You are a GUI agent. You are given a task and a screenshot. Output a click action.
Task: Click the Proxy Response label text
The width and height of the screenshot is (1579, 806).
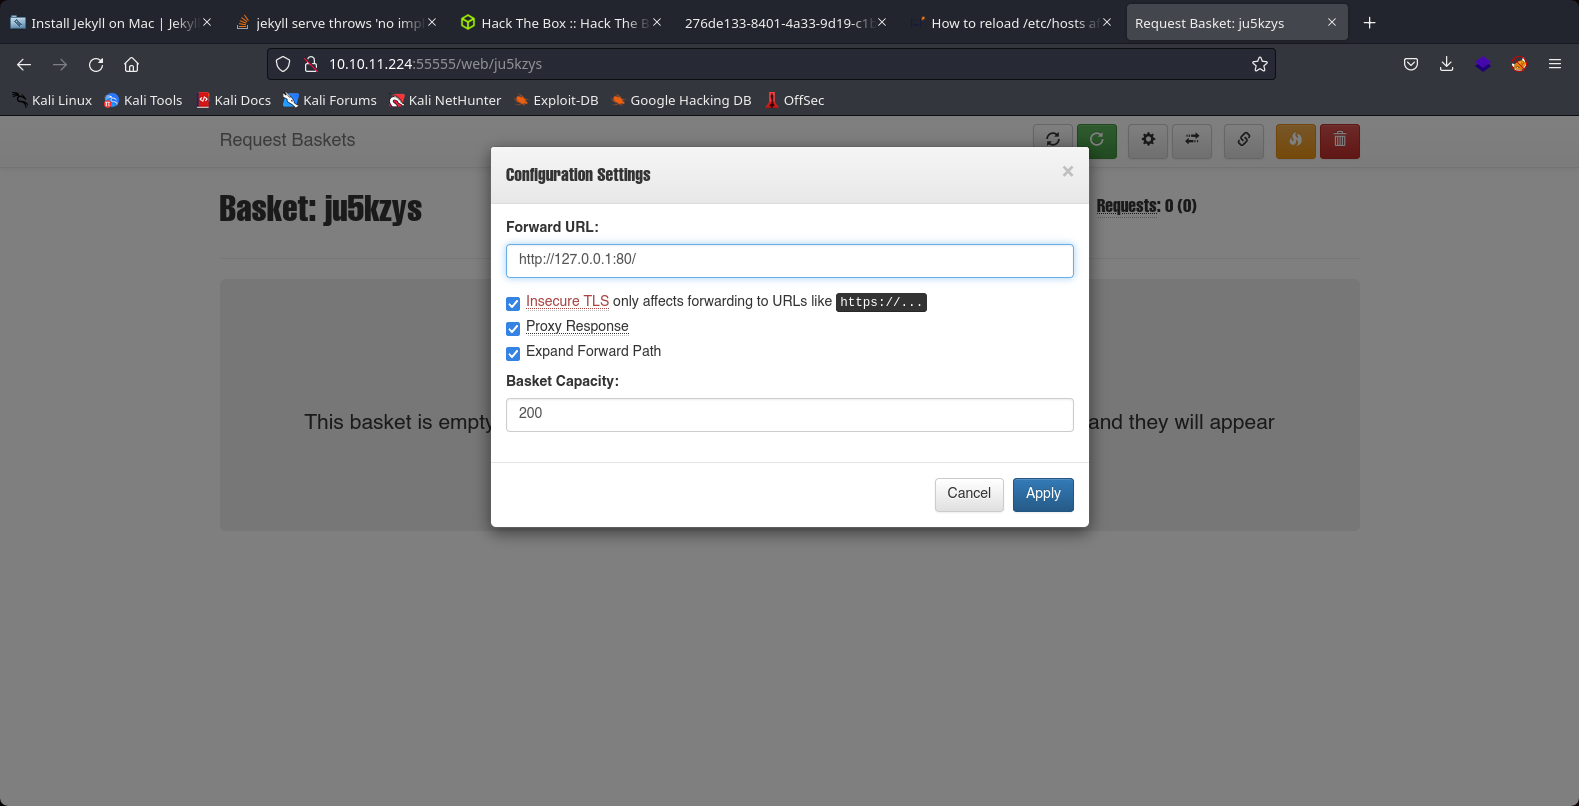point(577,326)
